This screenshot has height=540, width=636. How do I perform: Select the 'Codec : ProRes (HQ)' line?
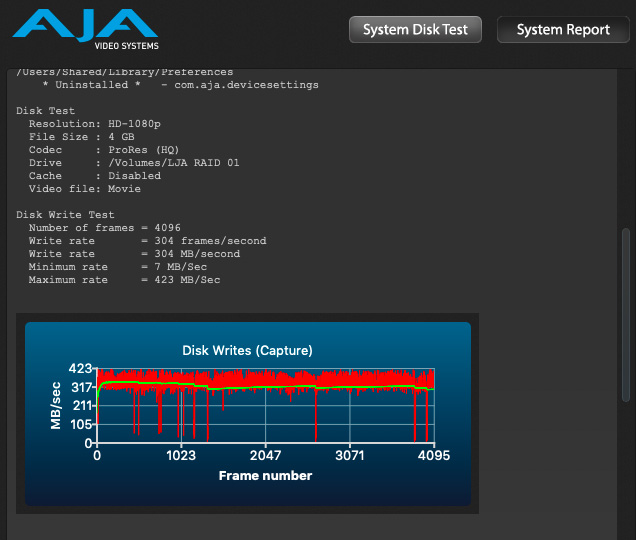104,150
